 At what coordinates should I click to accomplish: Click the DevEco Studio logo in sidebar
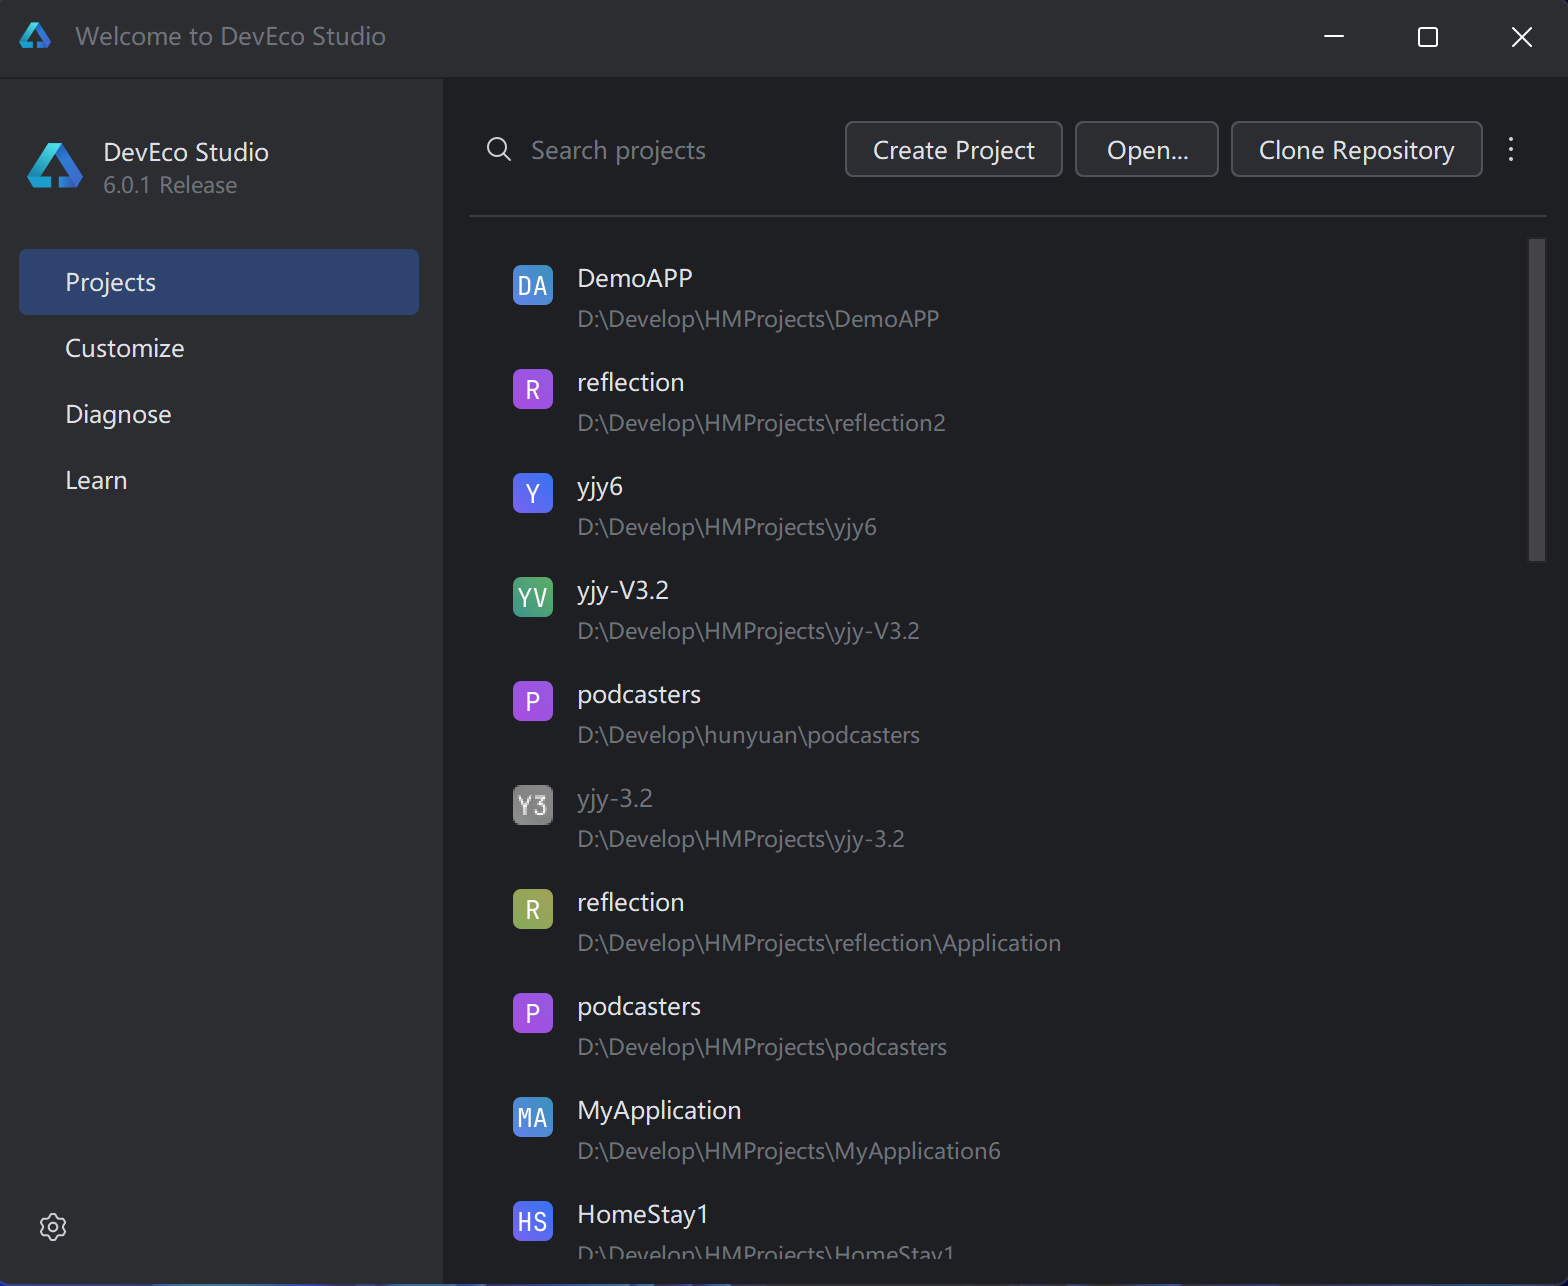[x=55, y=166]
